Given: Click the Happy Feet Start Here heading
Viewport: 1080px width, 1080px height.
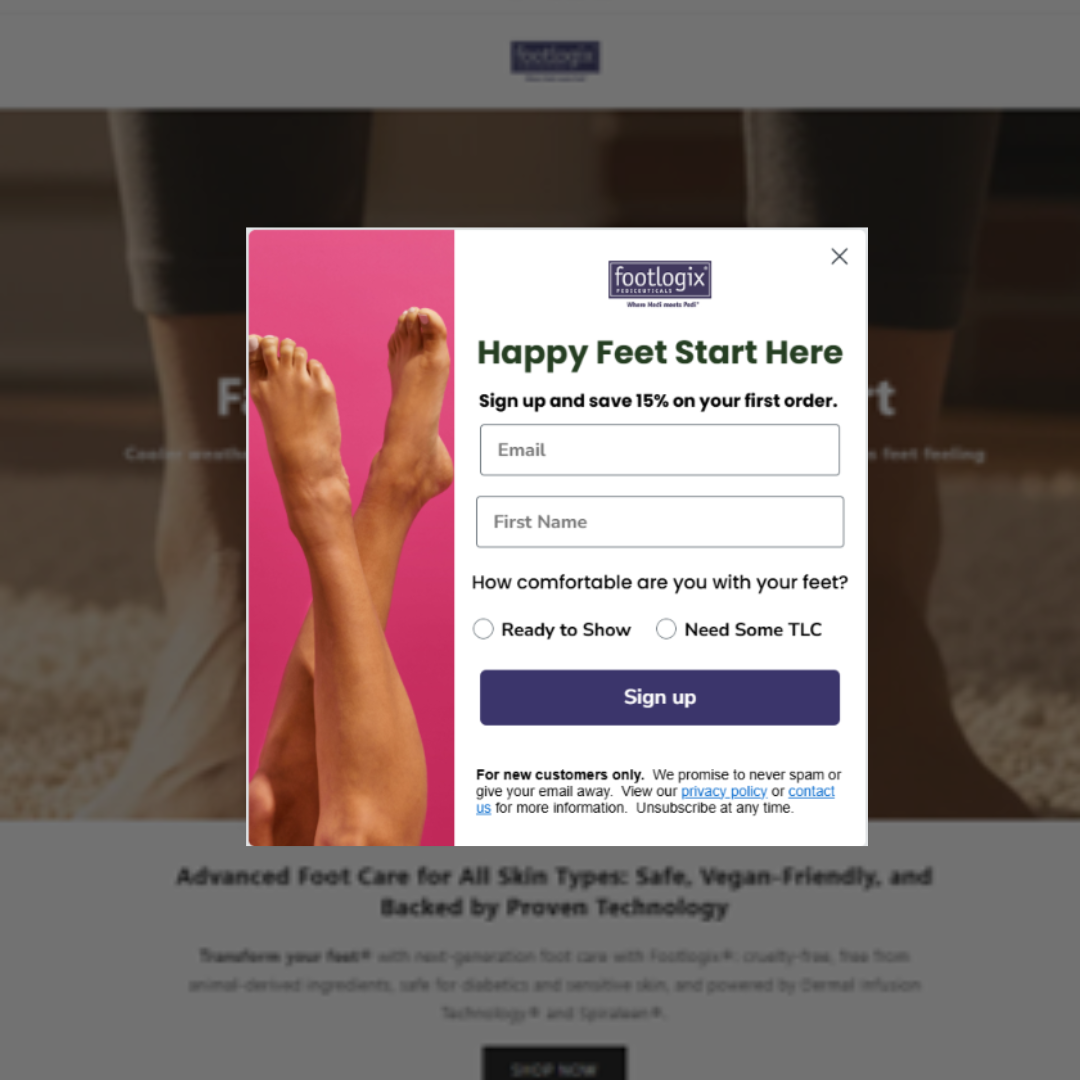Looking at the screenshot, I should (659, 353).
